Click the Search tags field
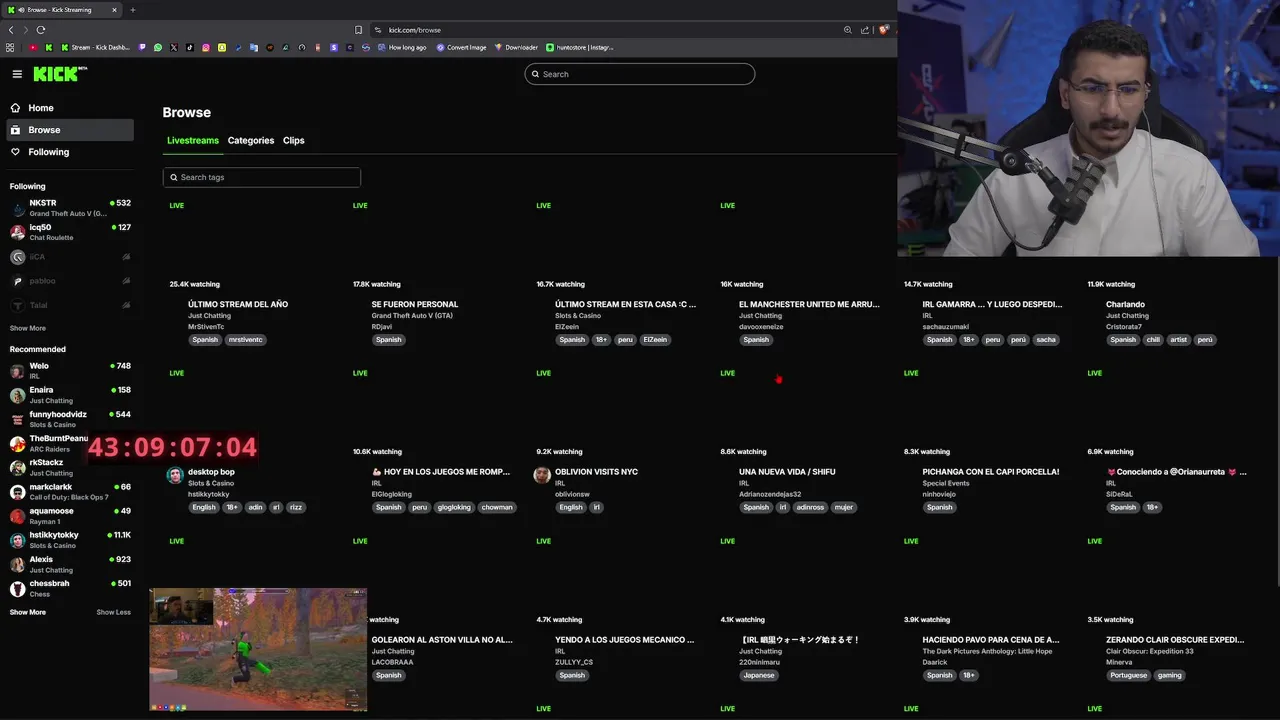The width and height of the screenshot is (1280, 720). pos(262,177)
